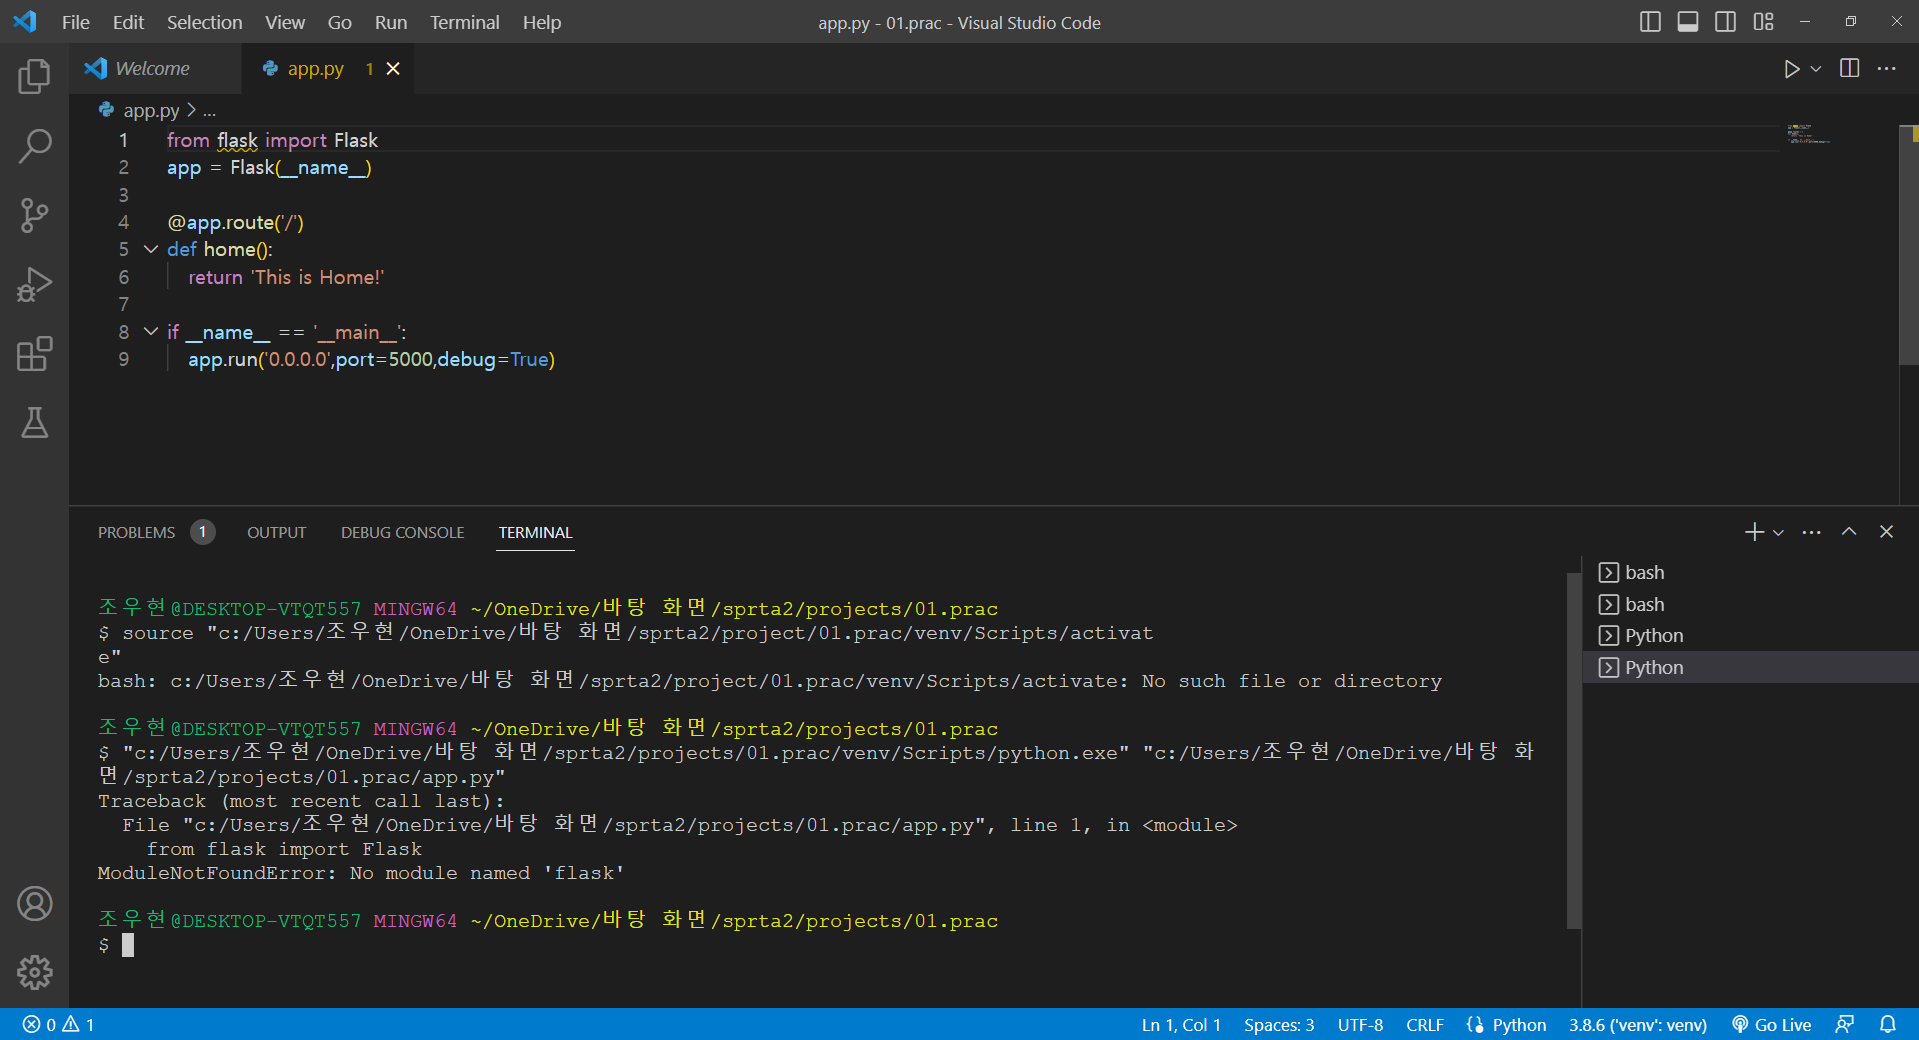Open the Testing flask view
The image size is (1919, 1040).
tap(34, 423)
